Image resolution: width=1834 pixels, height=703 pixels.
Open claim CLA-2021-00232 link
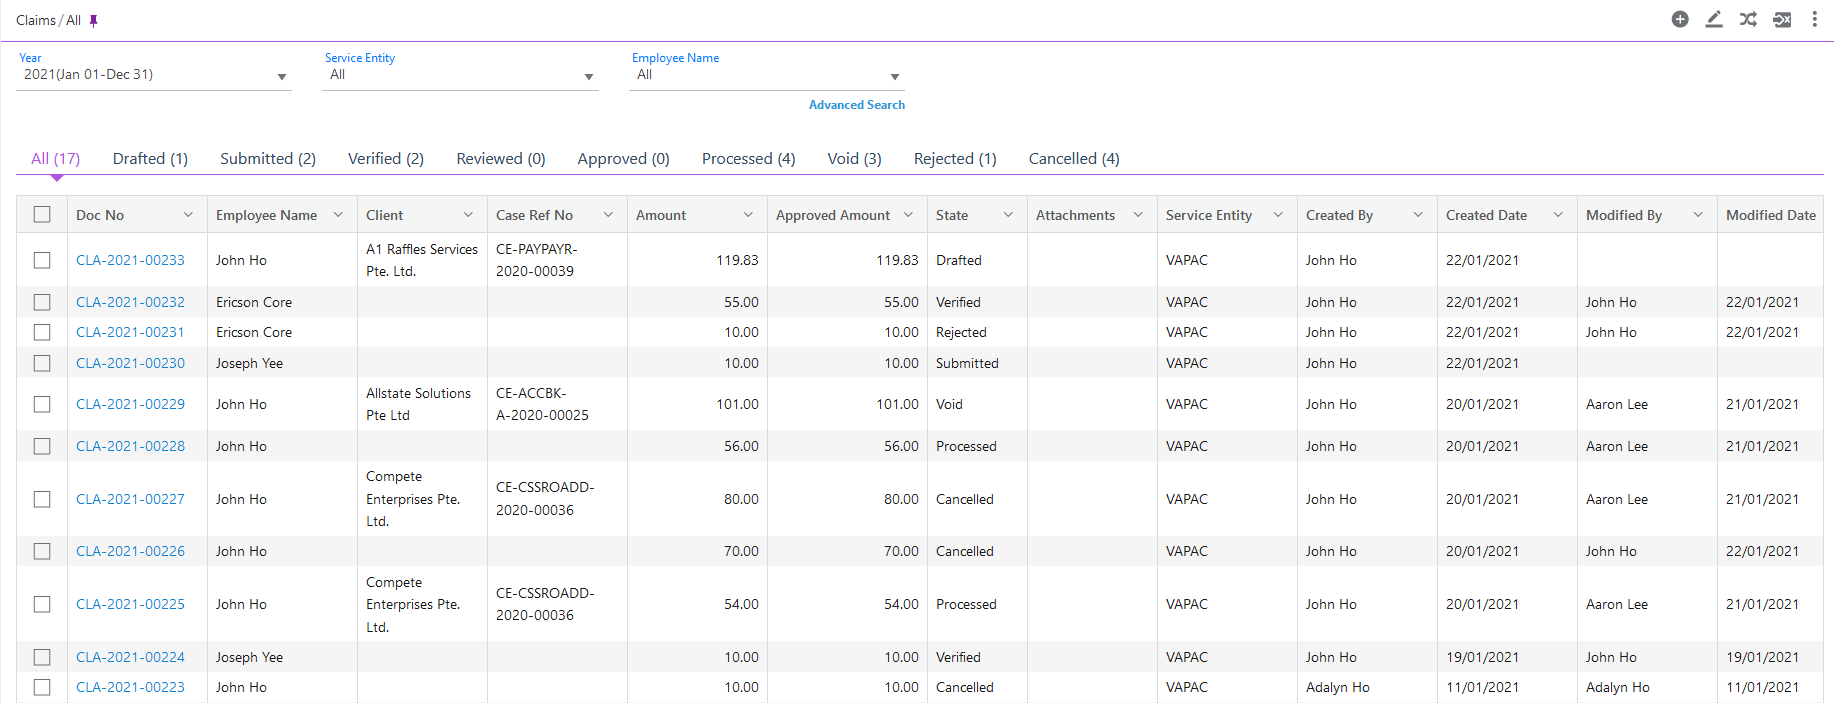click(x=130, y=302)
